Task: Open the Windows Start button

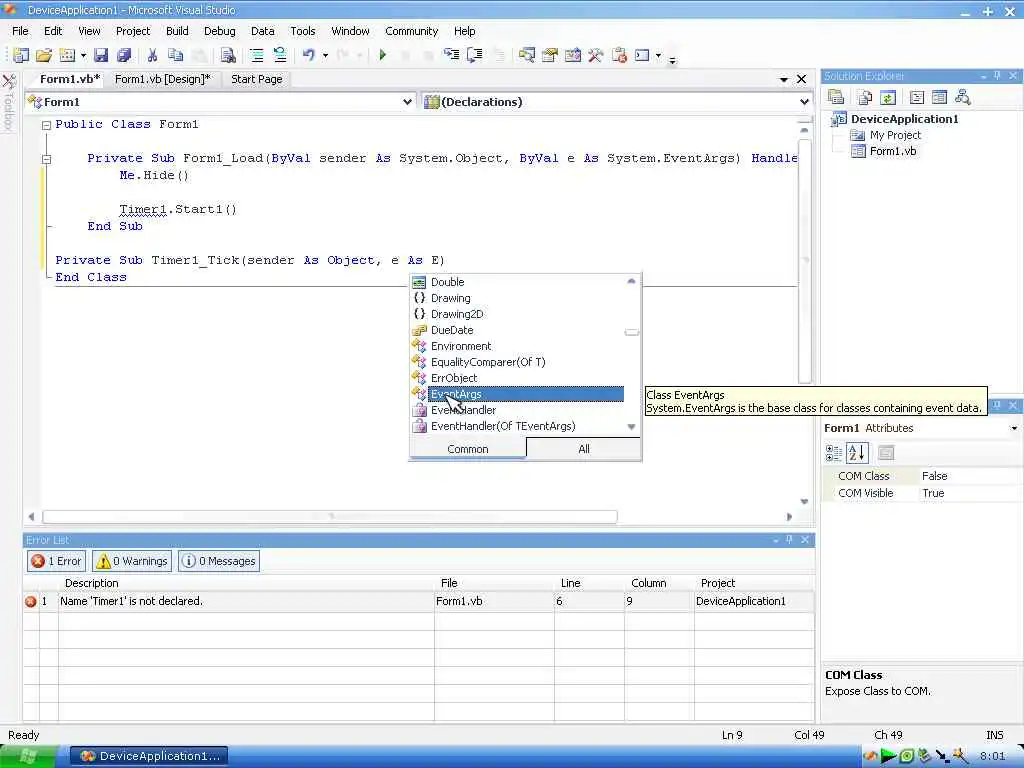Action: click(x=28, y=756)
